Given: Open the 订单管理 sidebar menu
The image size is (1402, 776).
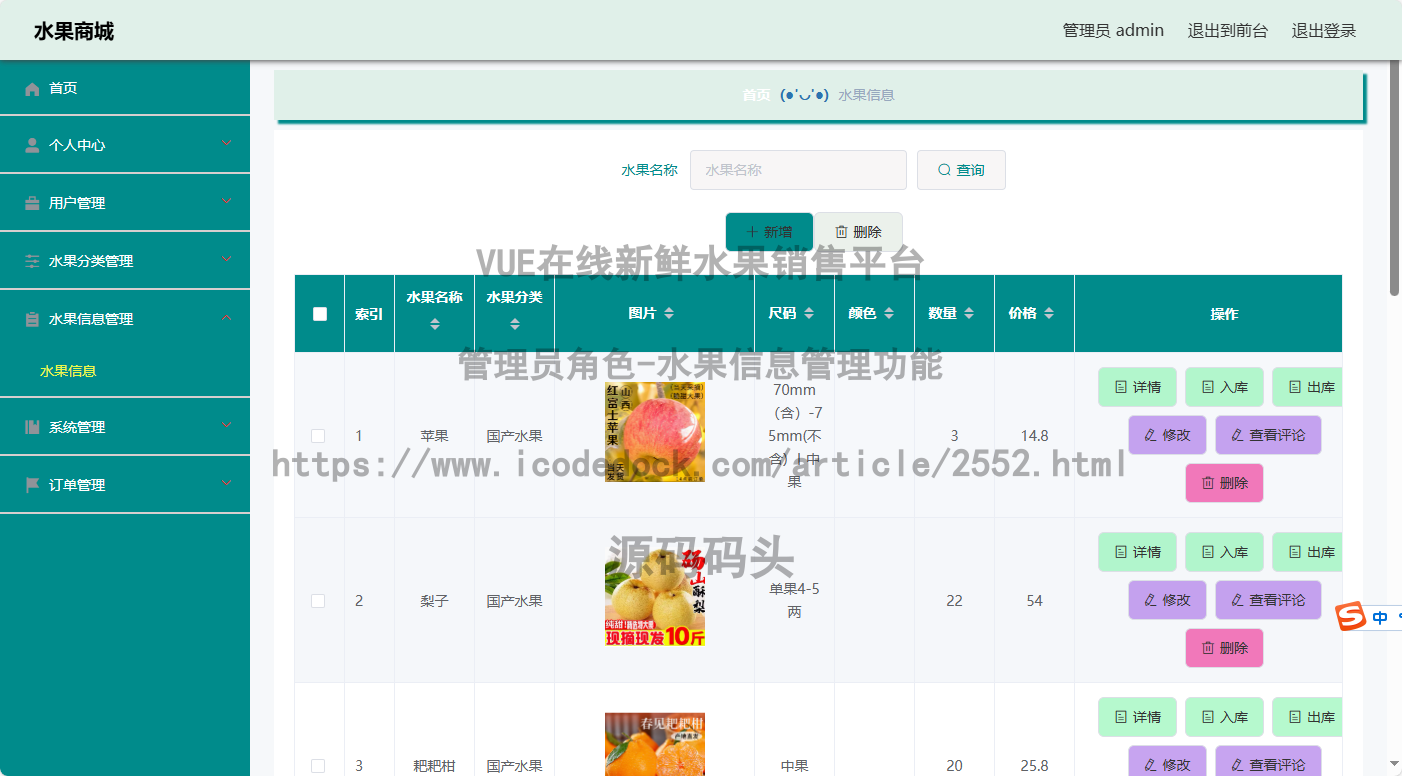Looking at the screenshot, I should [125, 485].
